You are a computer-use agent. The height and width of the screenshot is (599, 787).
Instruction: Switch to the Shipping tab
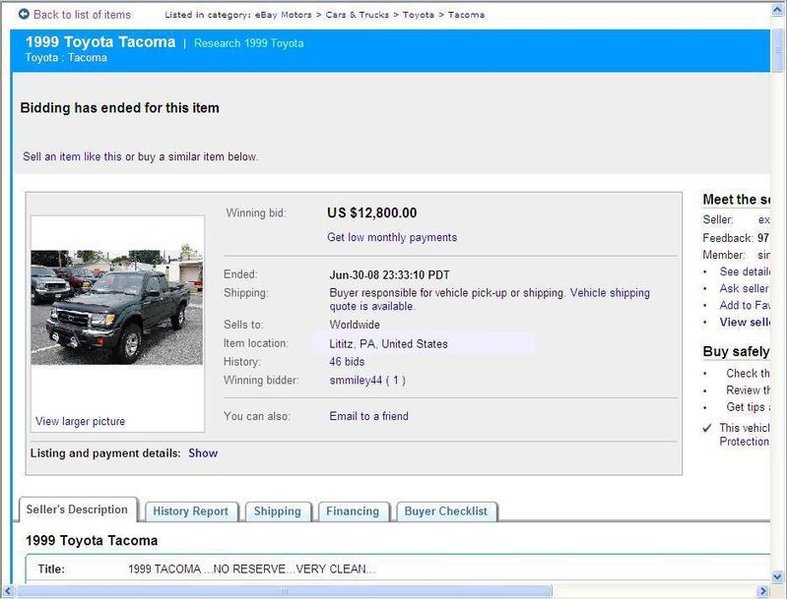point(278,511)
